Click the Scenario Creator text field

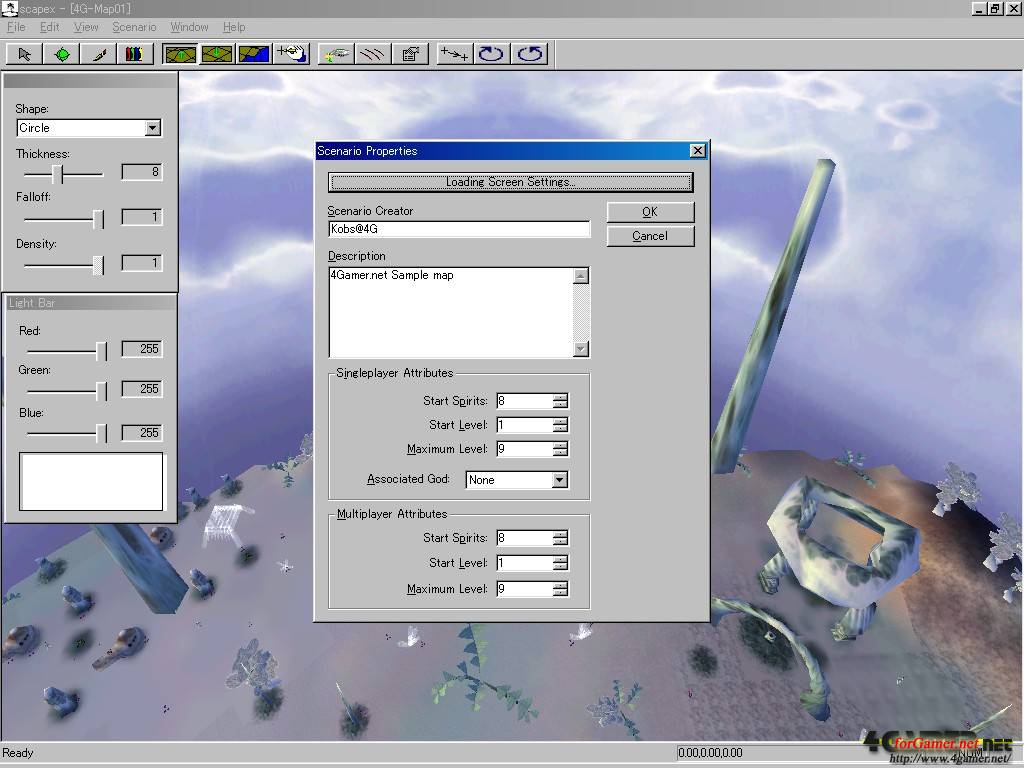pos(458,229)
